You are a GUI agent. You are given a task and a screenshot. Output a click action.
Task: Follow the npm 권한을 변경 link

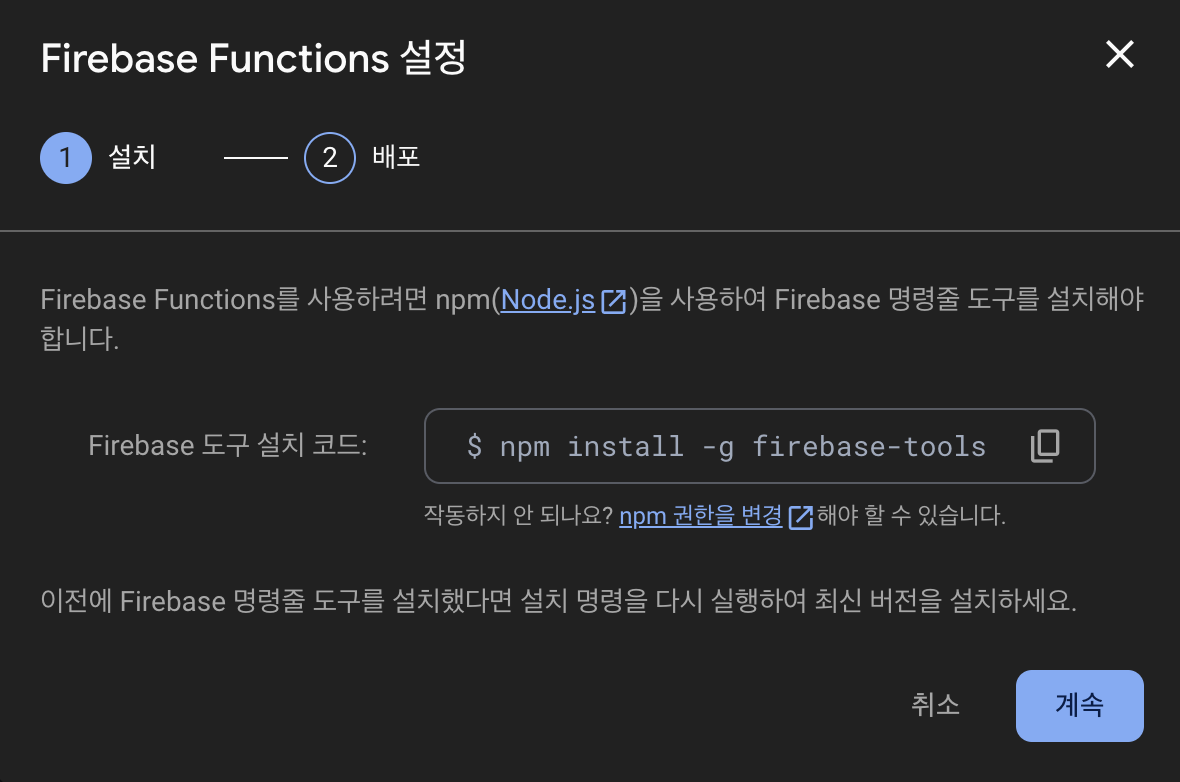point(700,515)
